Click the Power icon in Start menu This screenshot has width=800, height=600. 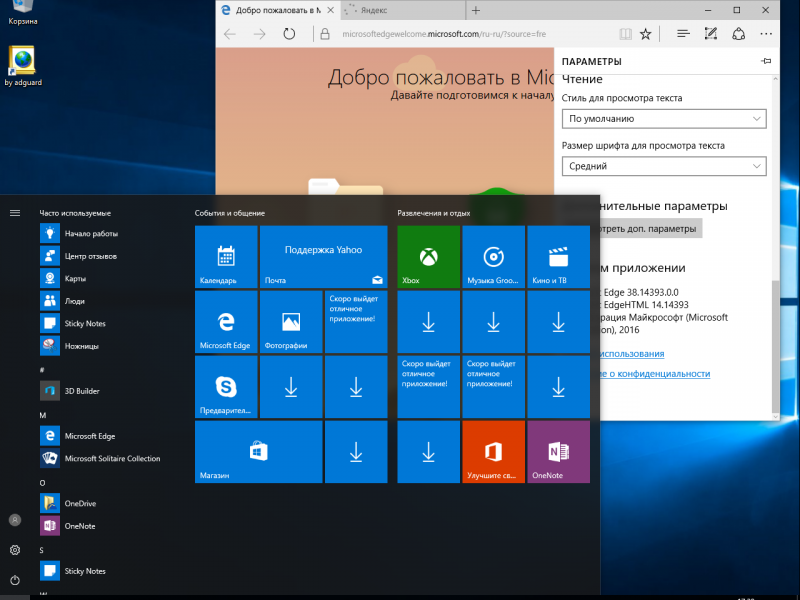15,580
